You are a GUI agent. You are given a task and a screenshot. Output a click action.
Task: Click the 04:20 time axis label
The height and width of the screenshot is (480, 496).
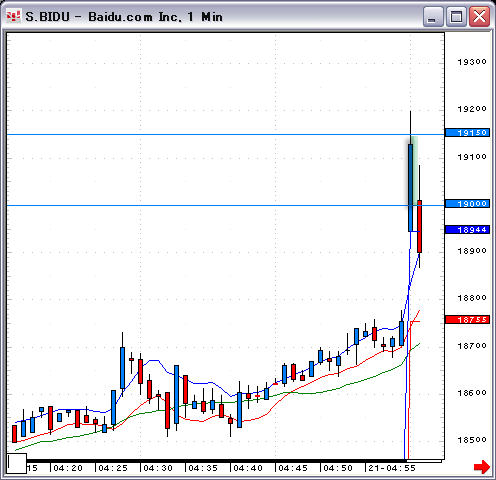coord(68,468)
